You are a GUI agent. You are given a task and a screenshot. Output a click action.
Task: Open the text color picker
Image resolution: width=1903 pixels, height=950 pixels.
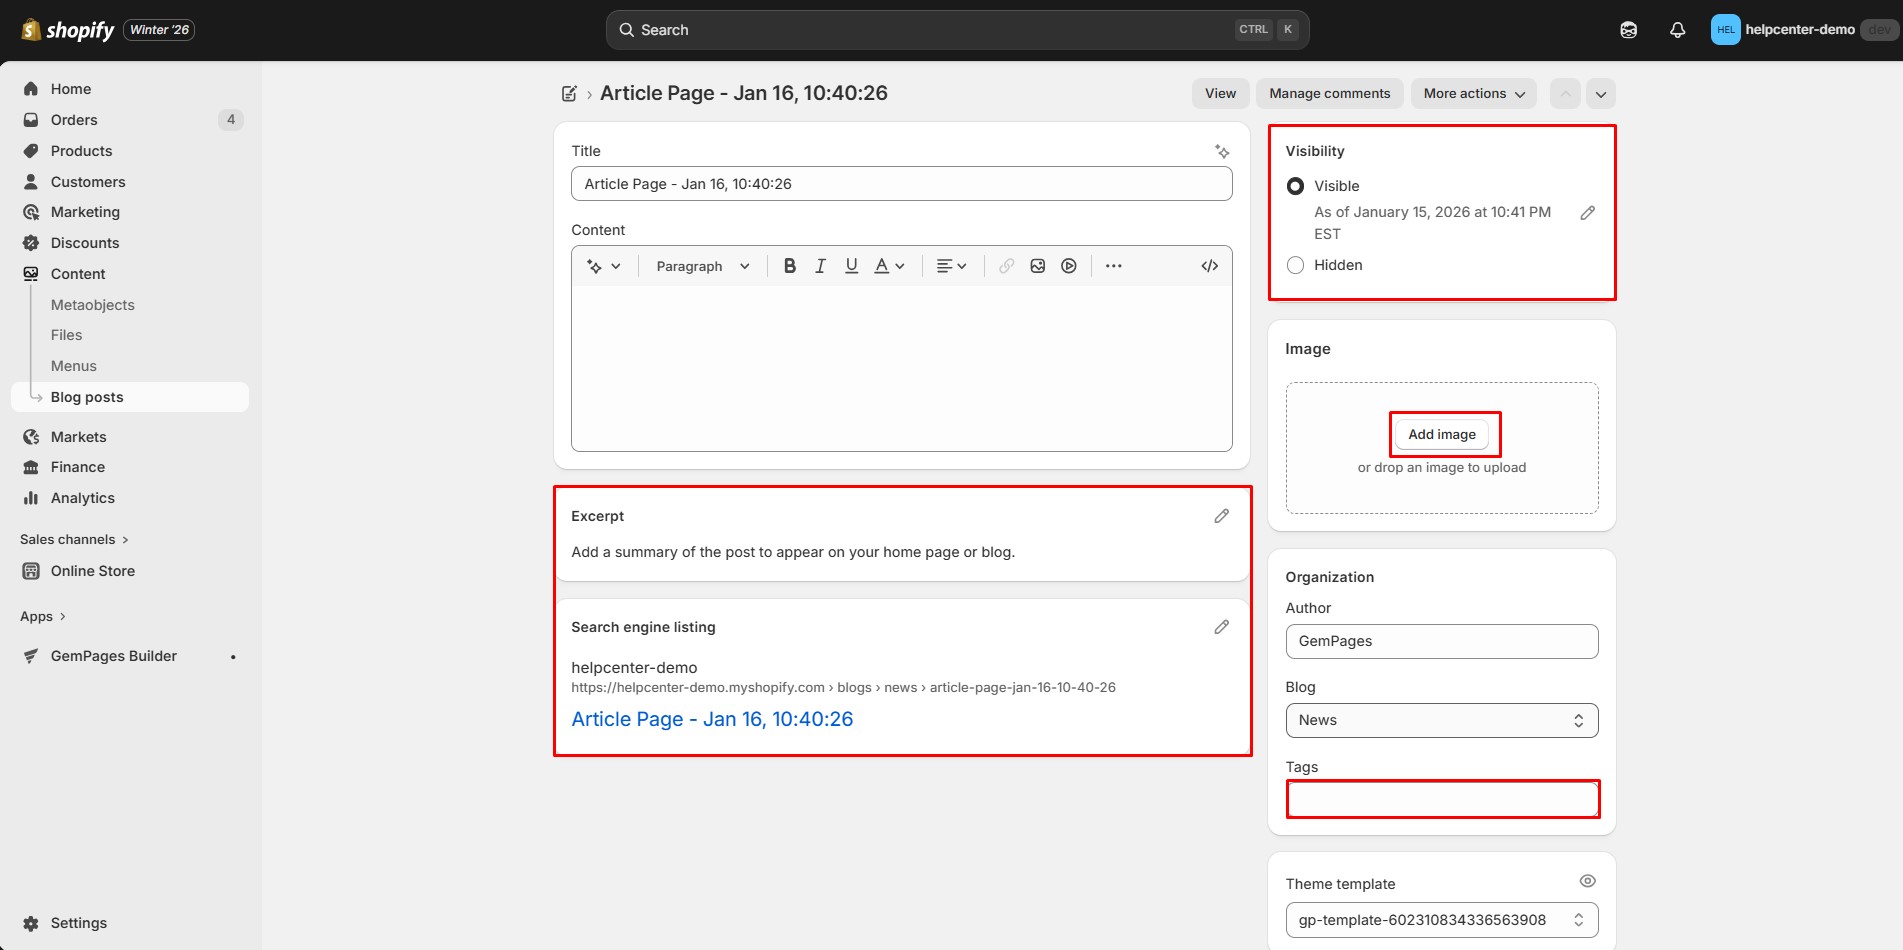[x=888, y=266]
